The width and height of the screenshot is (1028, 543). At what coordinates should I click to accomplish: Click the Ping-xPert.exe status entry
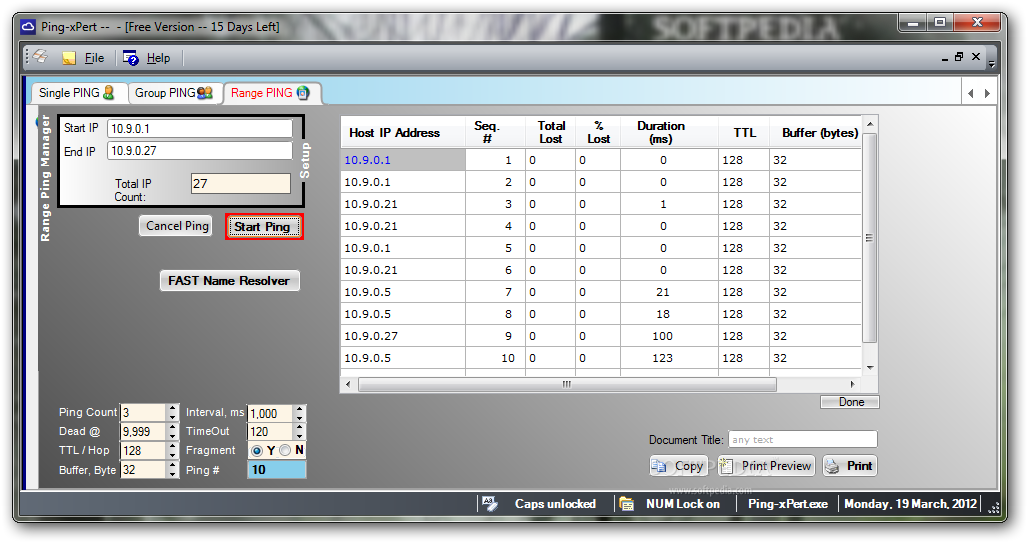[x=788, y=504]
